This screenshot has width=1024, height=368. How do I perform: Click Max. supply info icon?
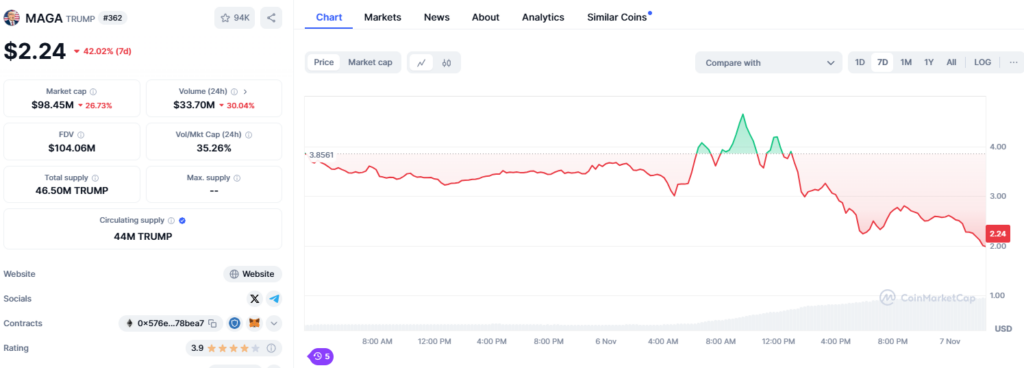(237, 177)
